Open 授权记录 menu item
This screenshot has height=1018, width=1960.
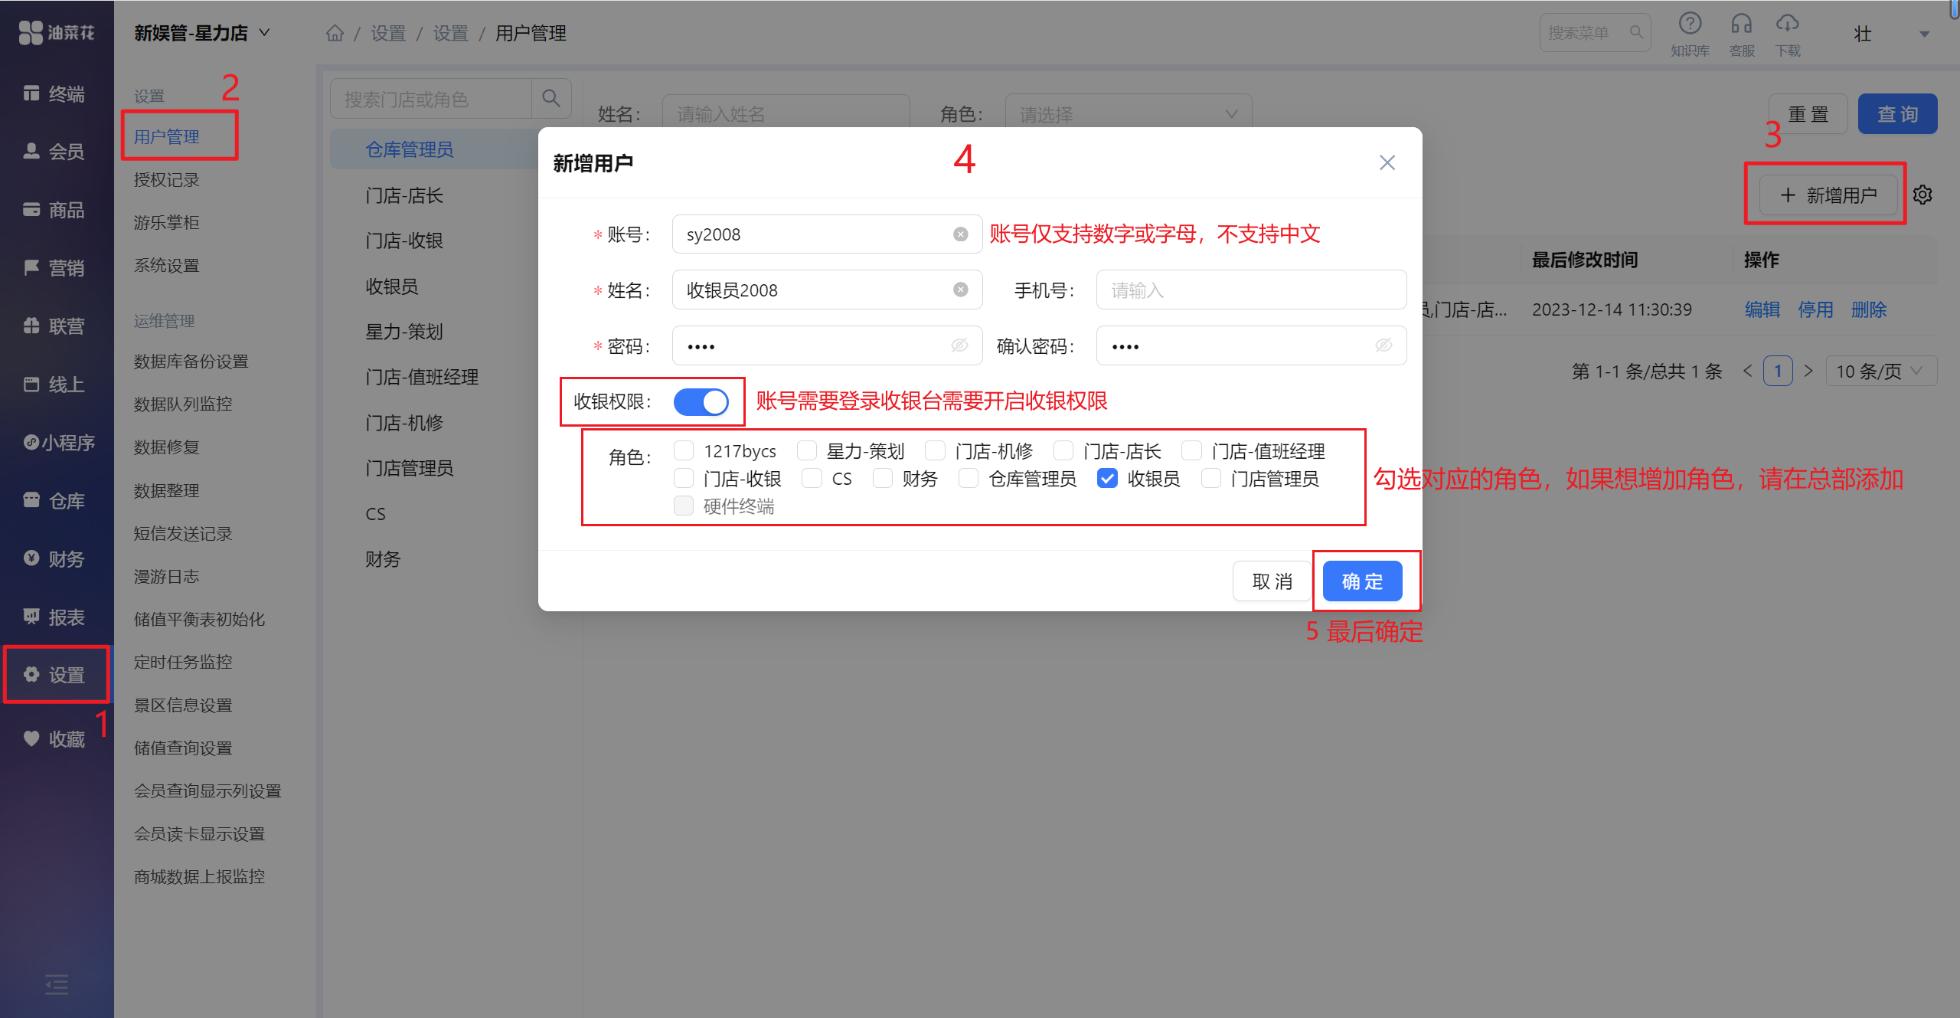point(167,180)
